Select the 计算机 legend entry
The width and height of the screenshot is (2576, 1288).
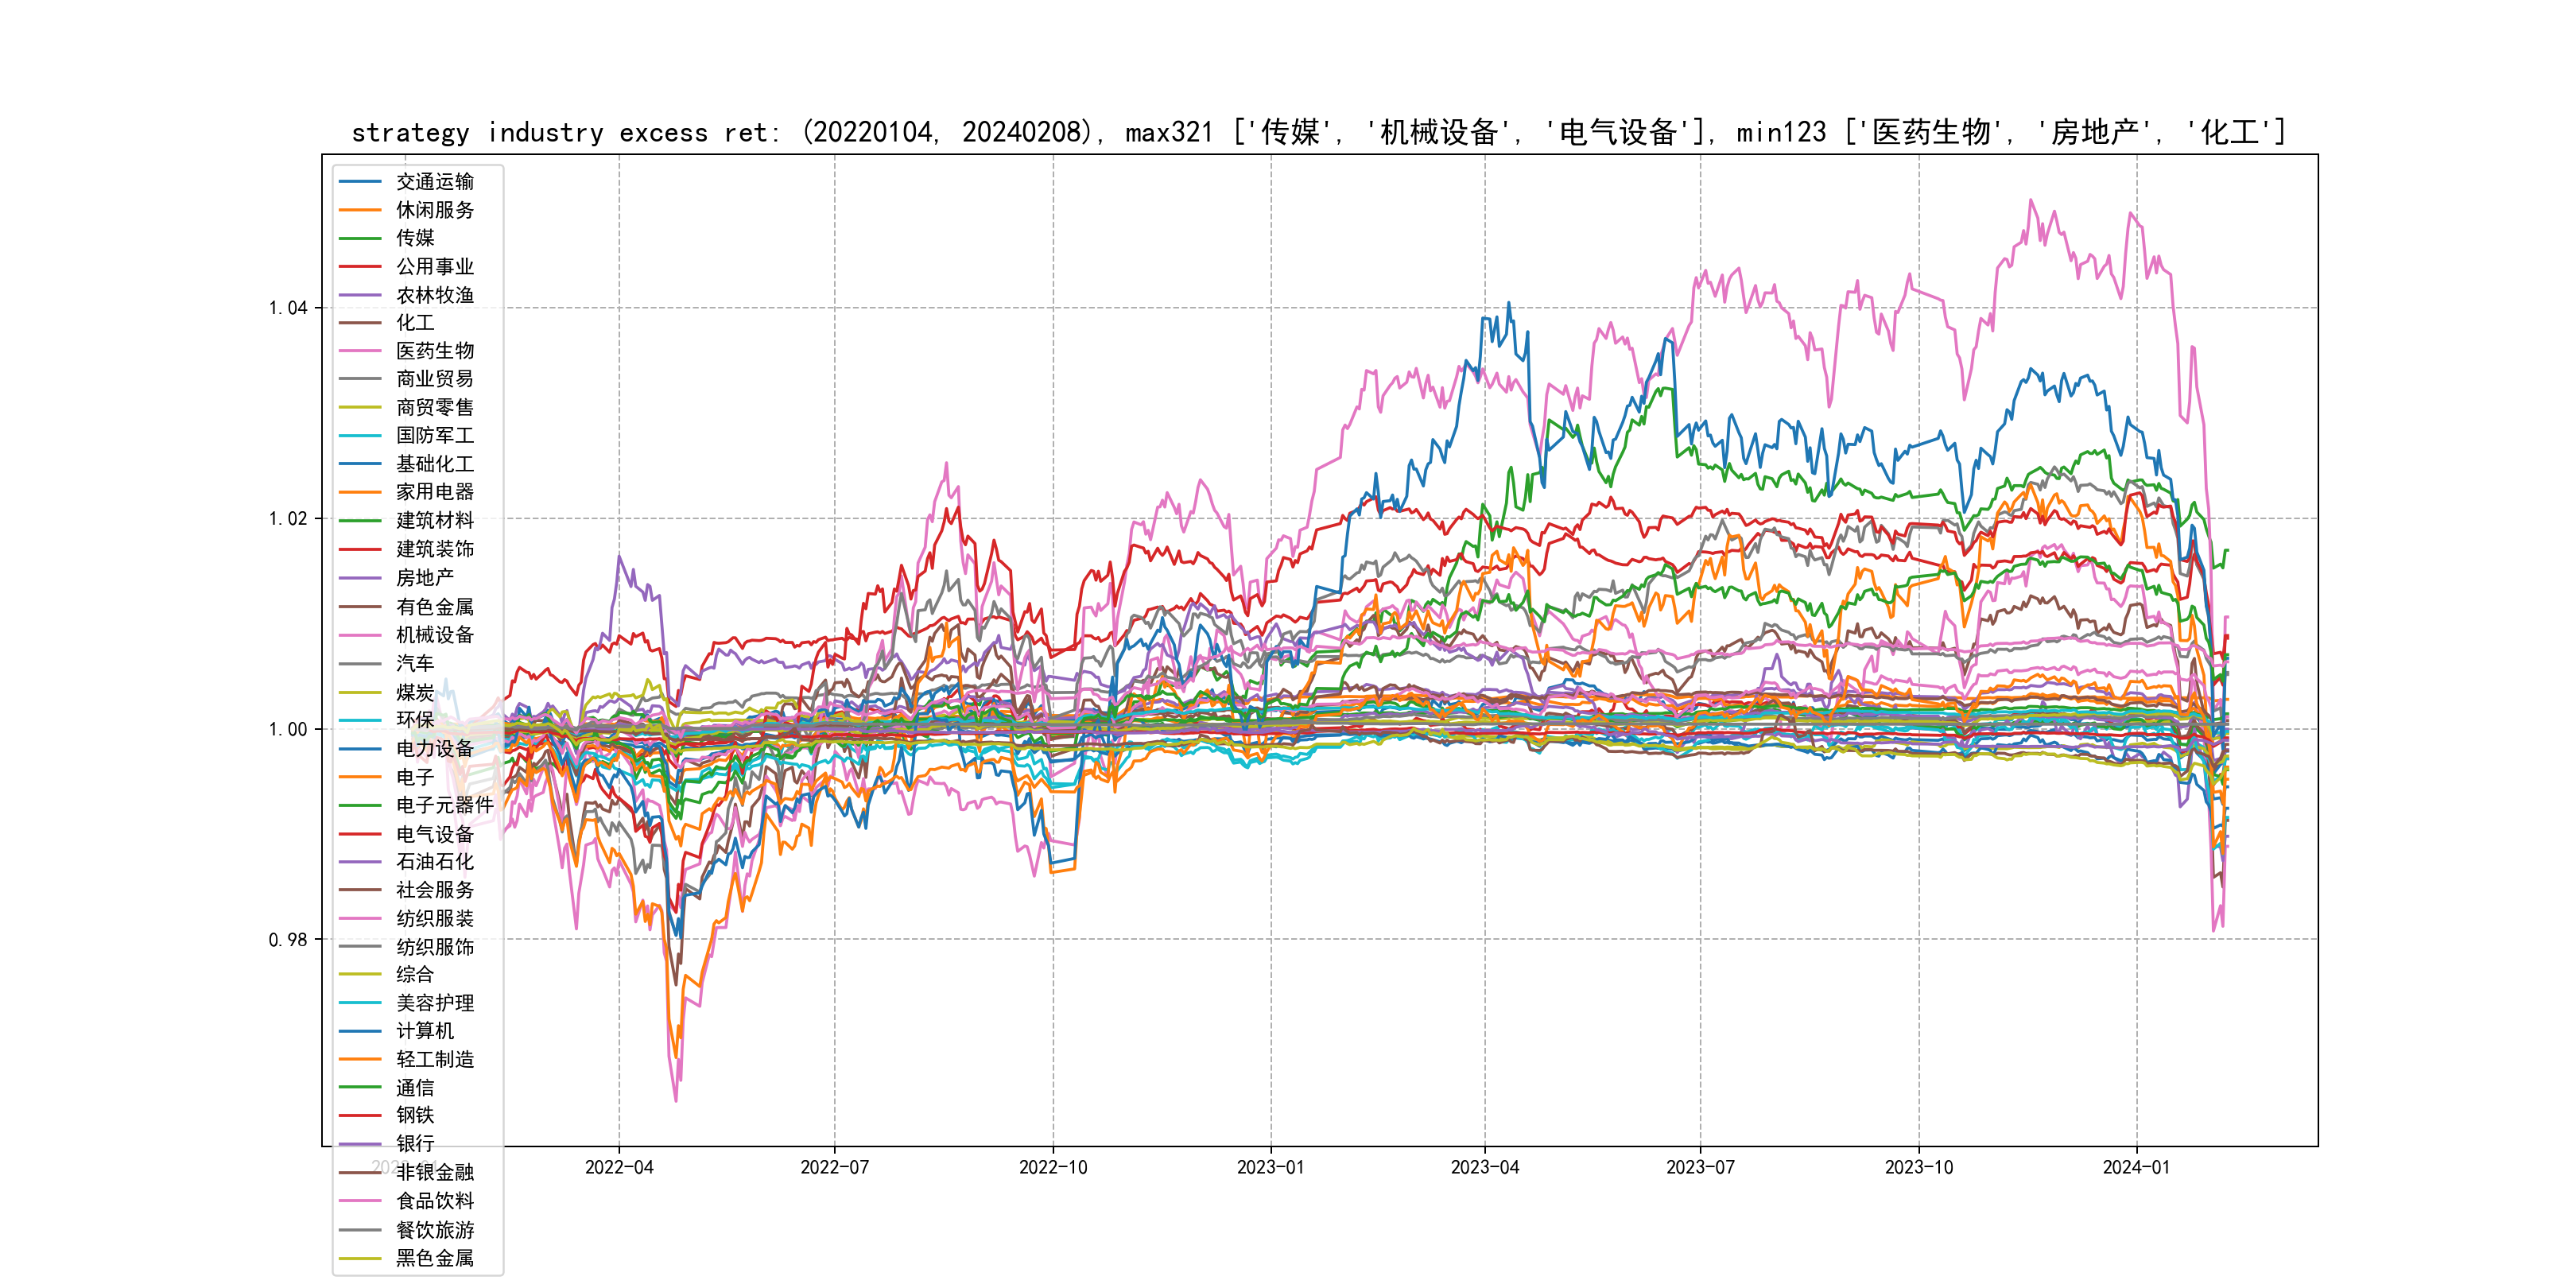424,1031
